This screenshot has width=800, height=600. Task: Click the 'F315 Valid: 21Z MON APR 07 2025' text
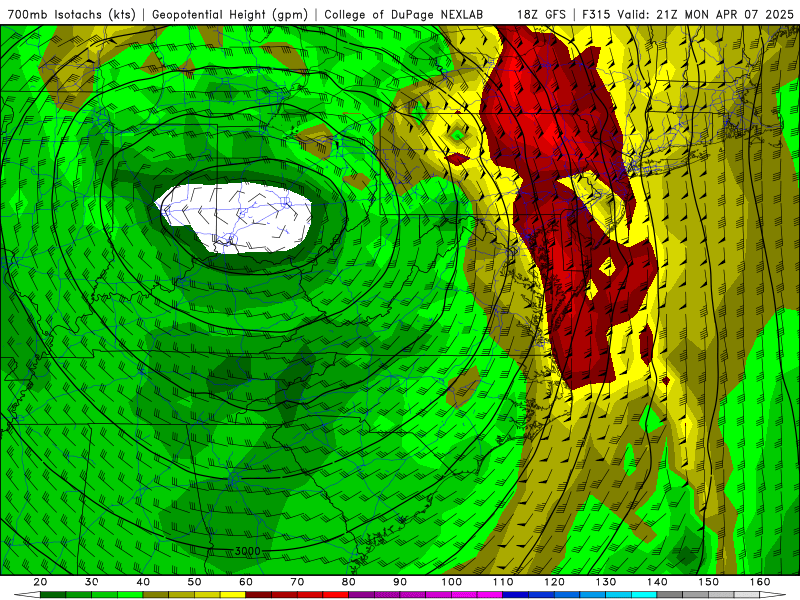click(x=688, y=14)
